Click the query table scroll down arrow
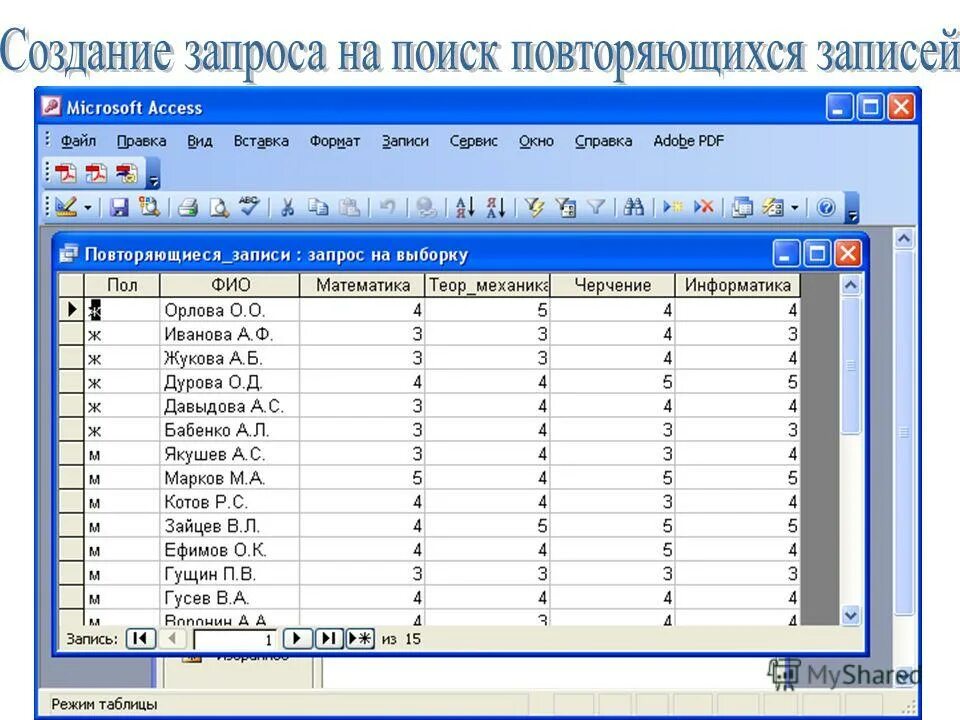 coord(851,615)
